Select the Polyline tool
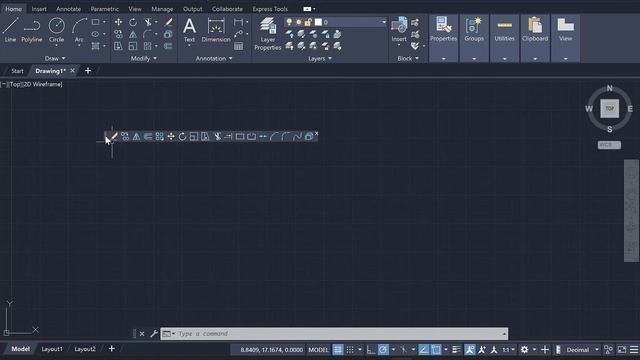 click(31, 30)
